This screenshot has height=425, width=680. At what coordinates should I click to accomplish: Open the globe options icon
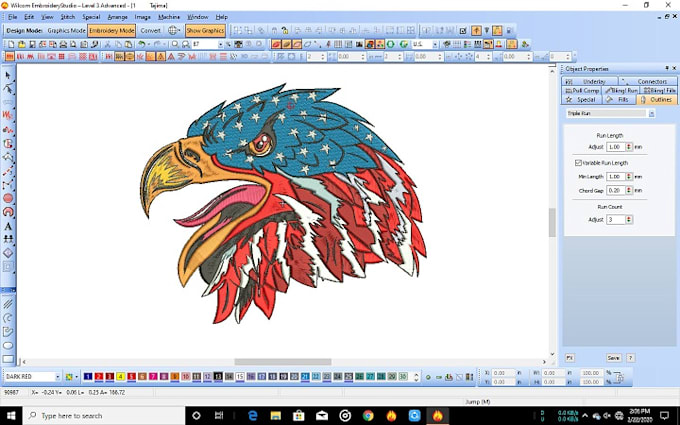coord(173,30)
